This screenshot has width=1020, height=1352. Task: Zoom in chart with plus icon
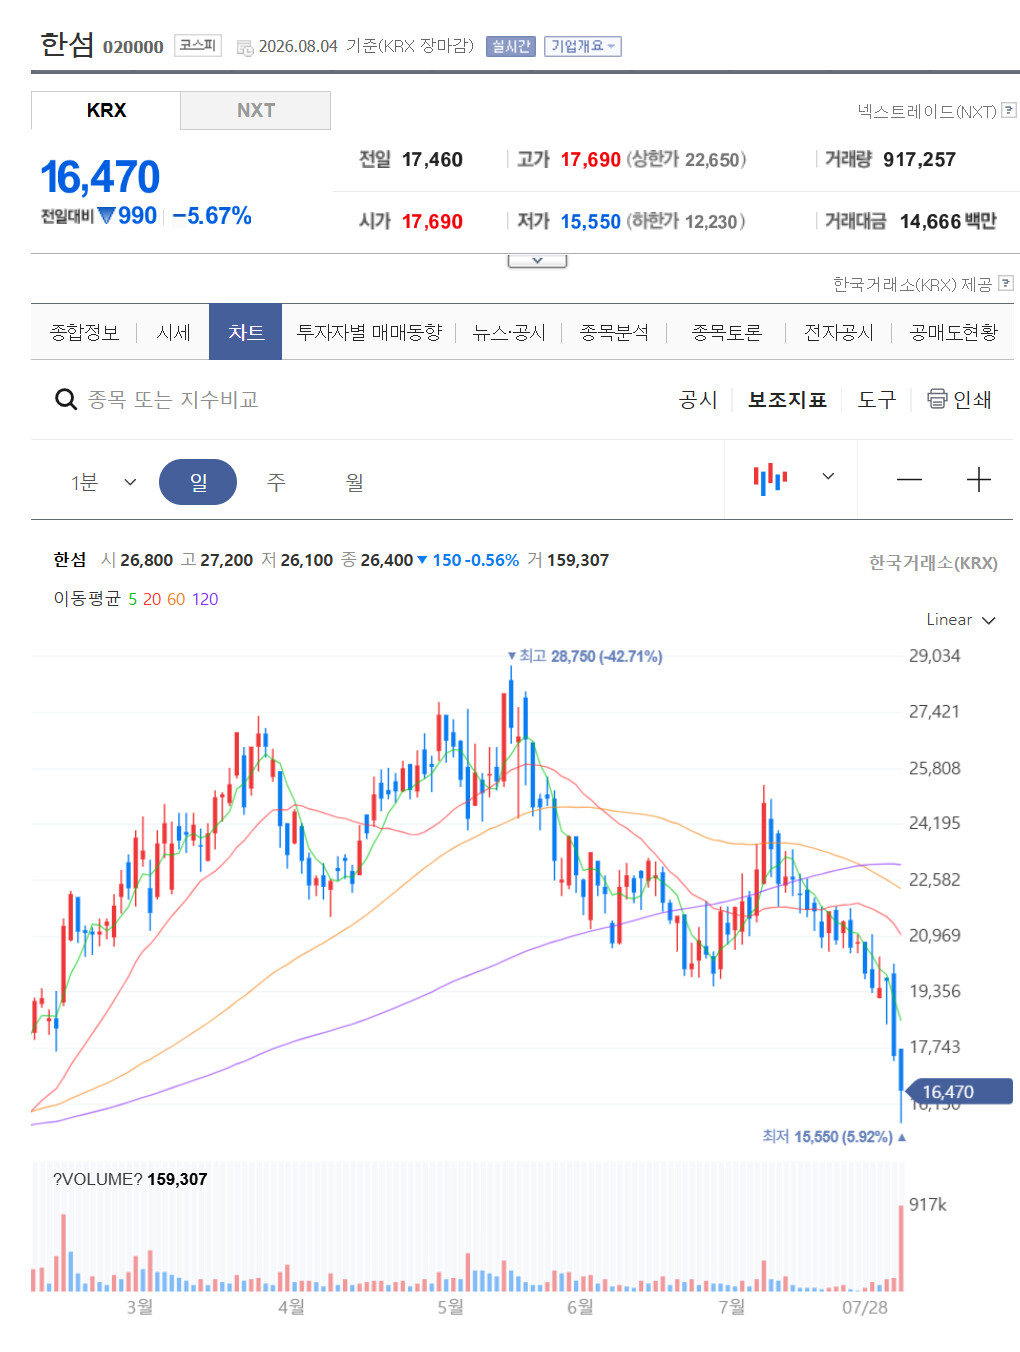979,480
